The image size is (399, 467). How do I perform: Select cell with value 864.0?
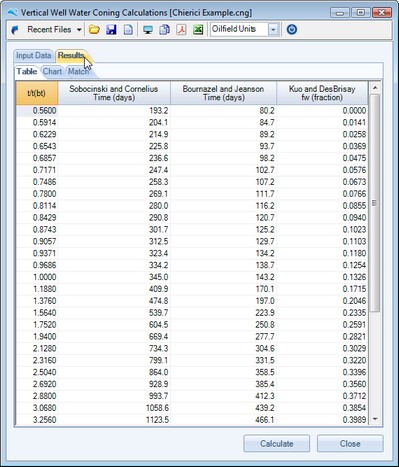[114, 372]
